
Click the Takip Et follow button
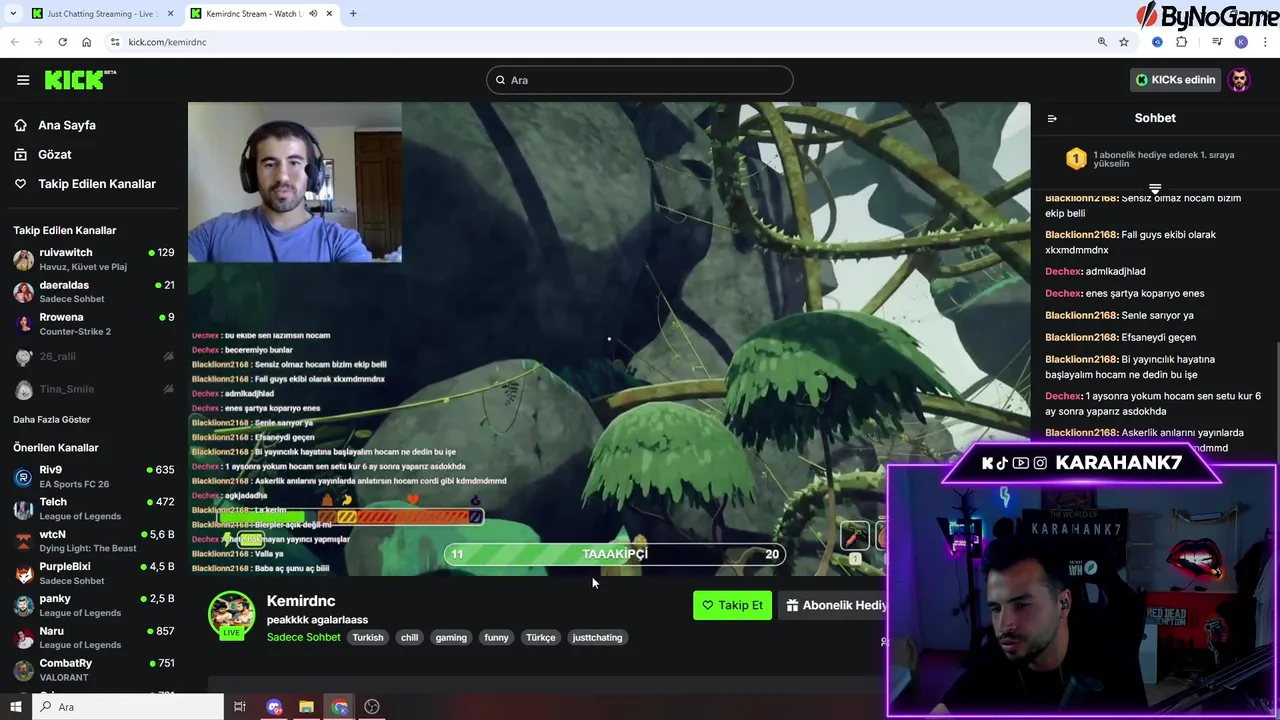pos(732,605)
